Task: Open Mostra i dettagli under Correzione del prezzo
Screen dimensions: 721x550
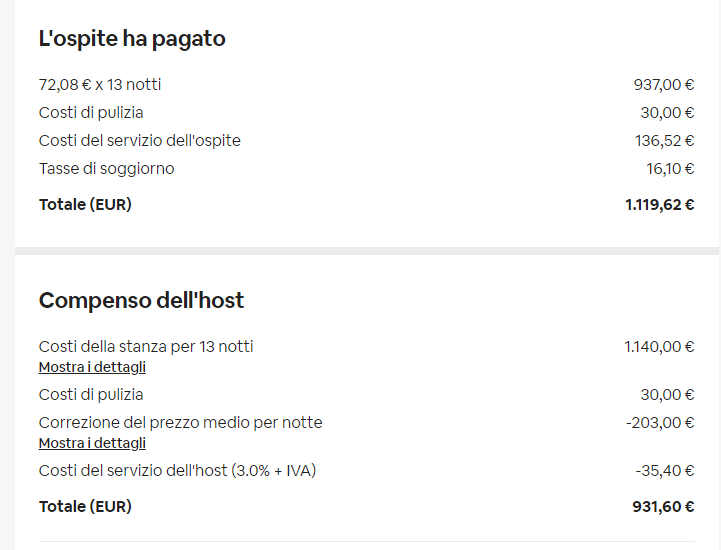Action: (x=92, y=443)
